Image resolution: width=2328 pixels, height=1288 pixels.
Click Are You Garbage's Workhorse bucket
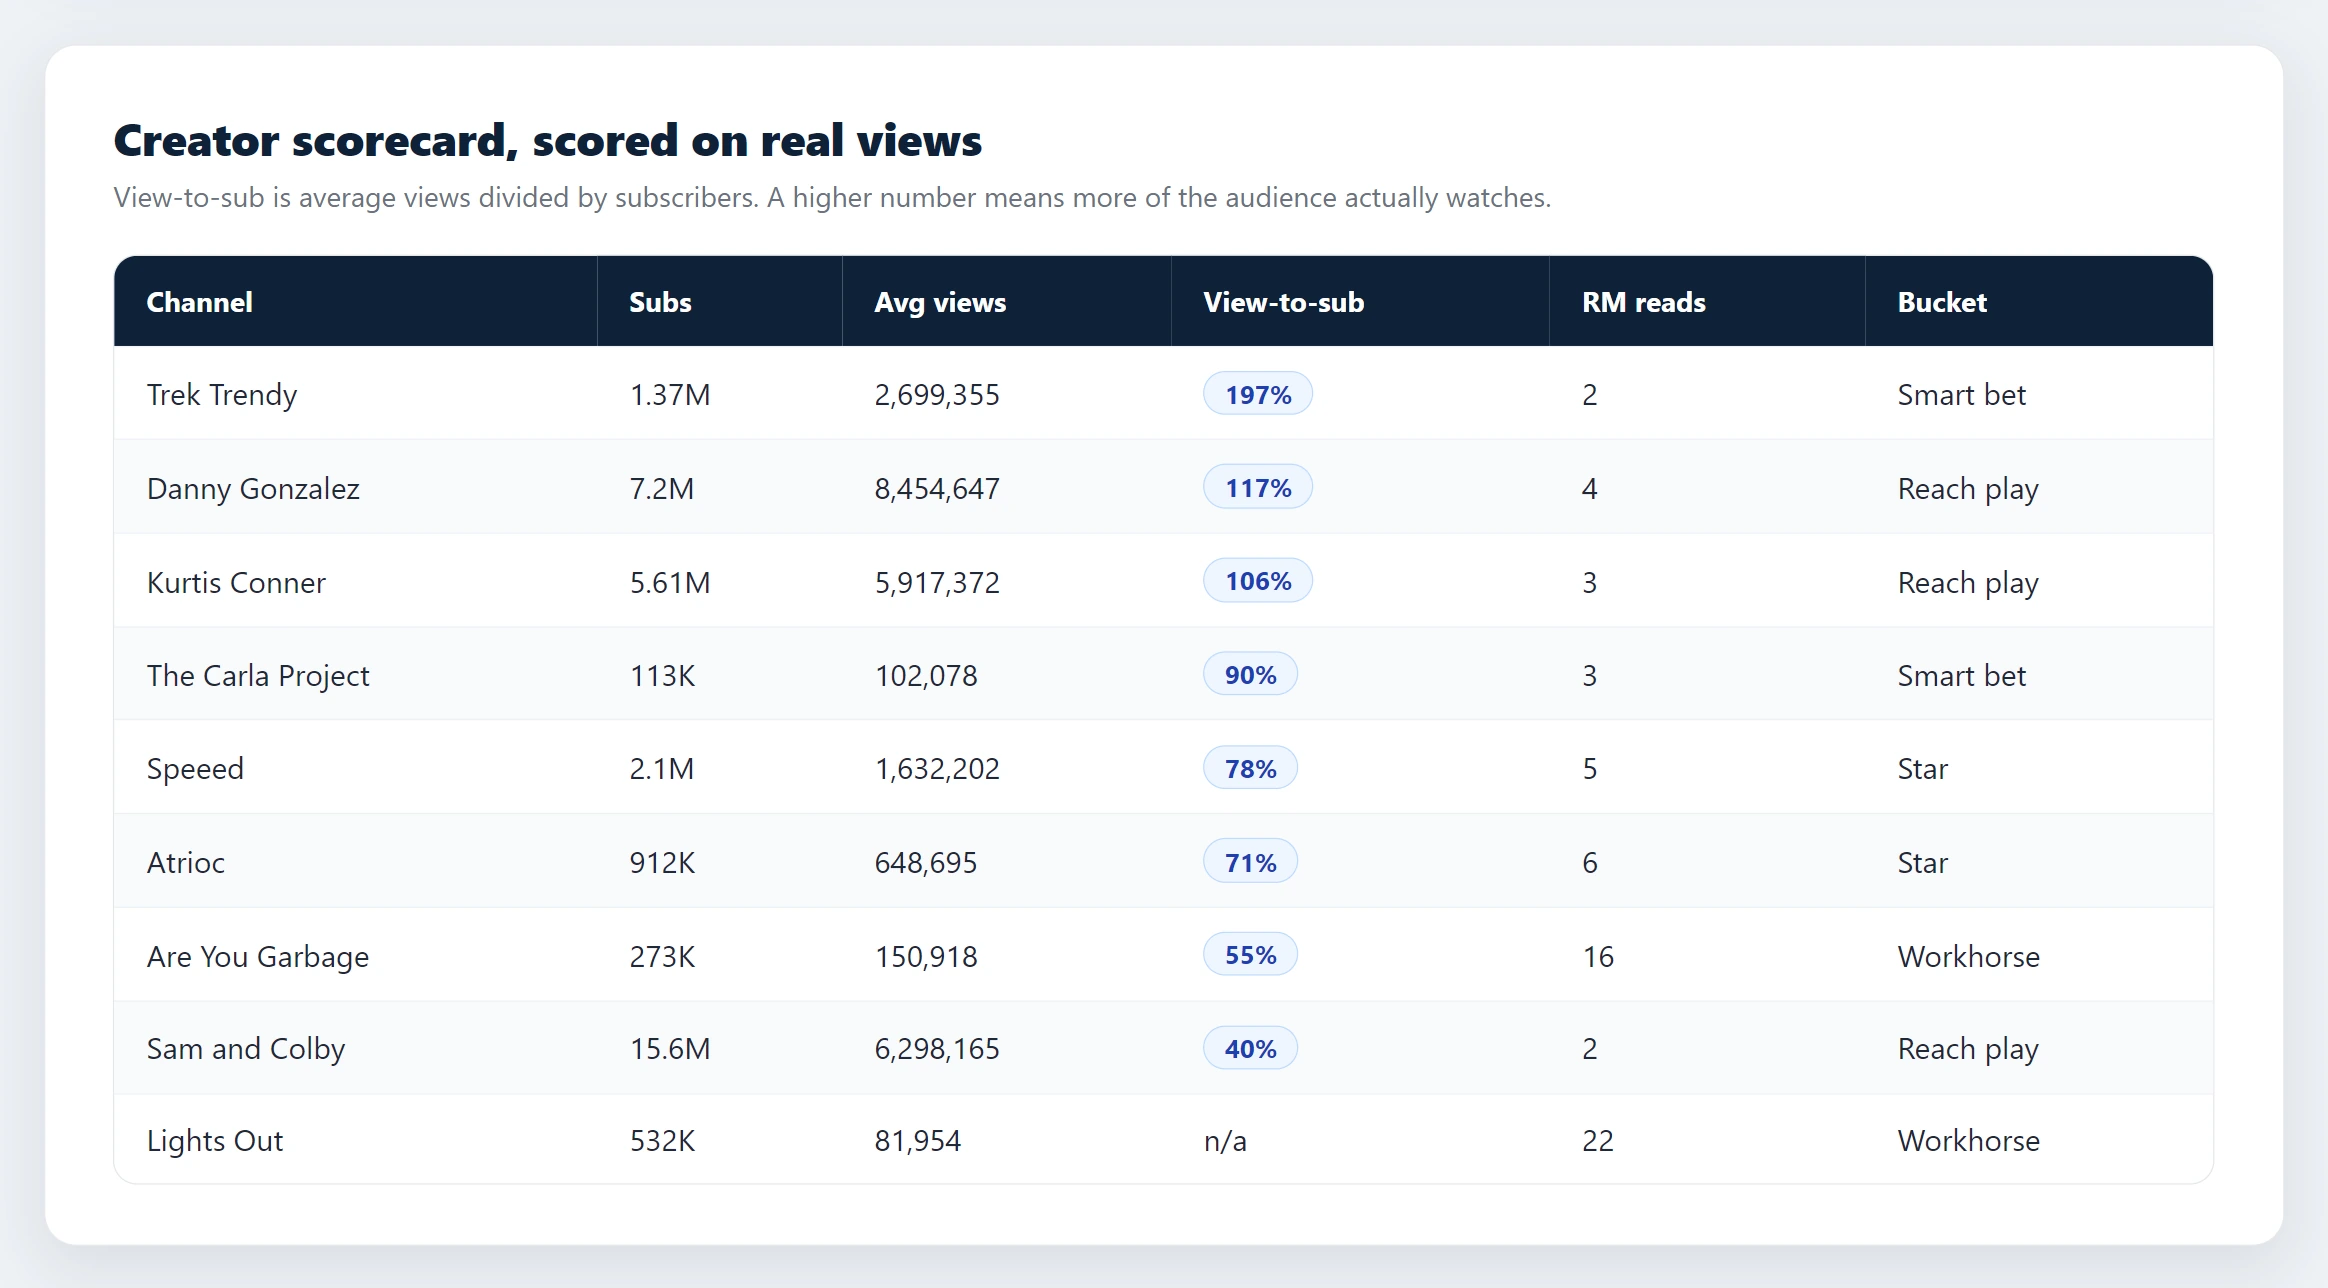coord(1968,956)
